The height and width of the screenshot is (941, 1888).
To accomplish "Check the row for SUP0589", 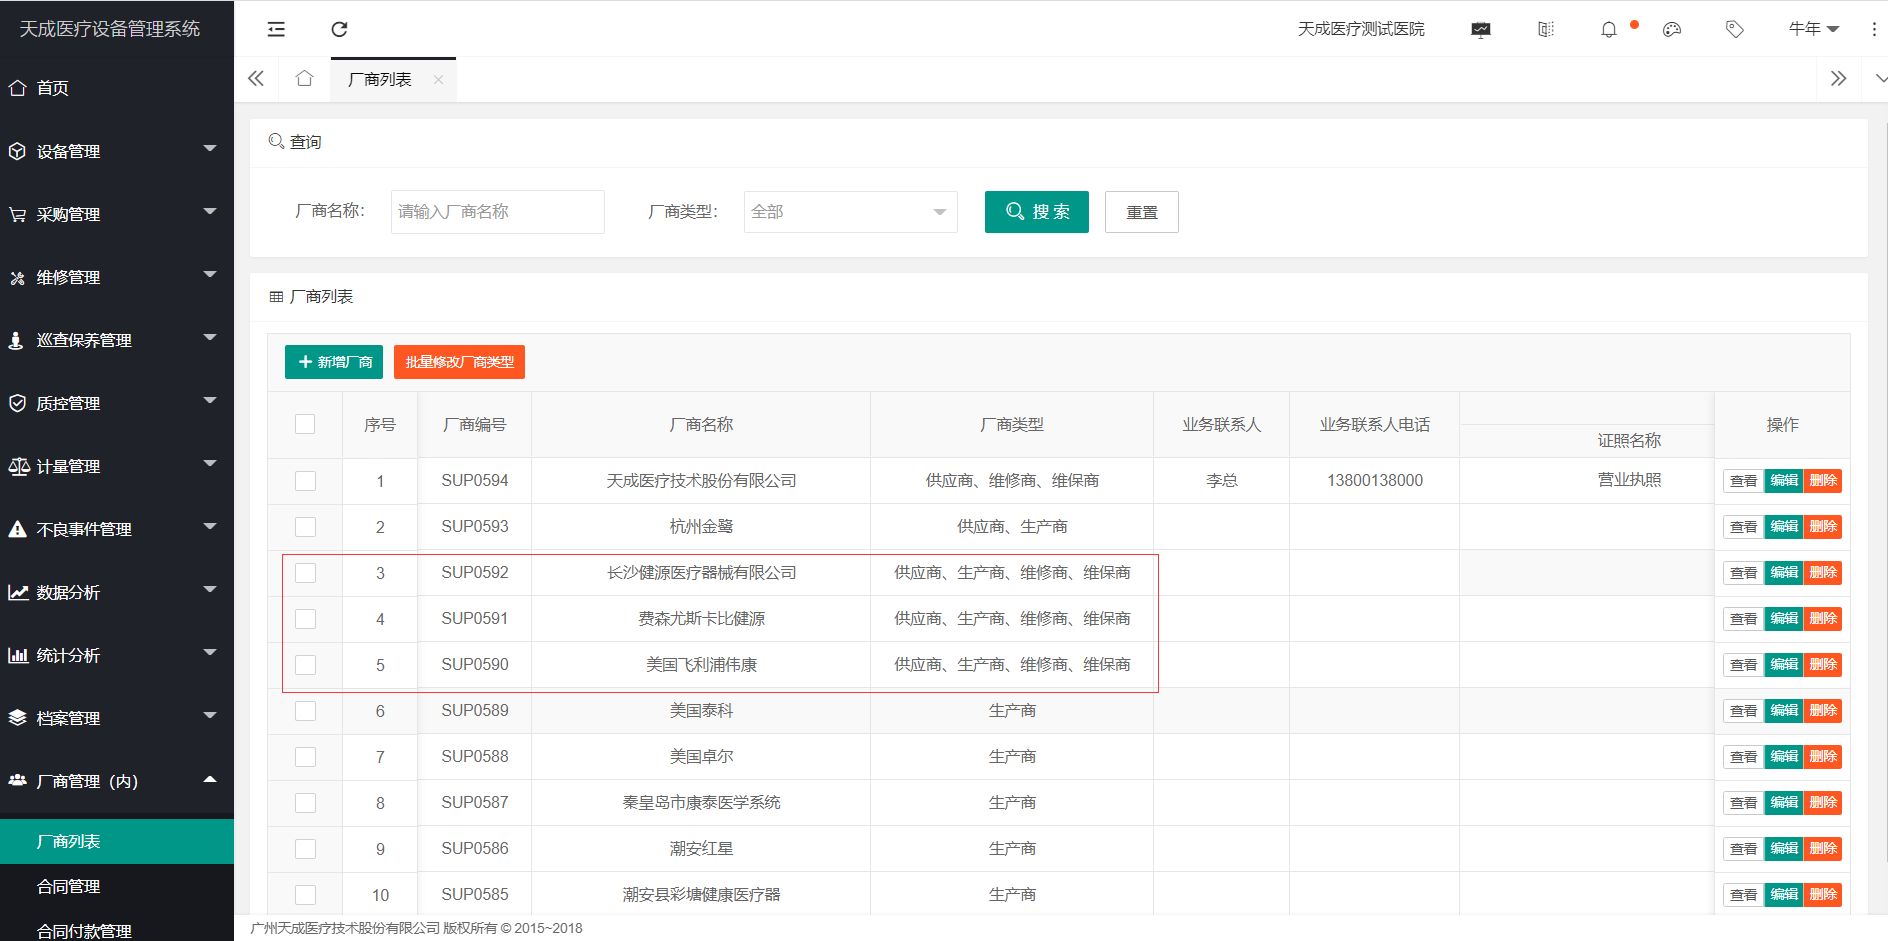I will coord(305,711).
